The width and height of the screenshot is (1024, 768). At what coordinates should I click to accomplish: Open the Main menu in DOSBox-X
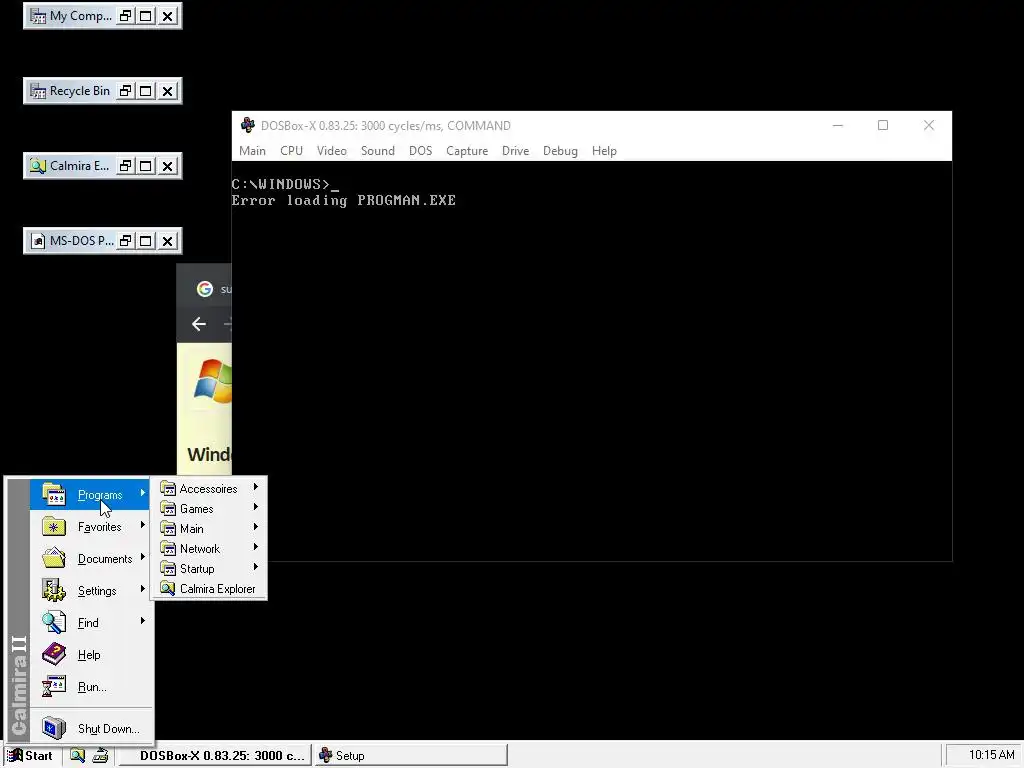point(252,151)
